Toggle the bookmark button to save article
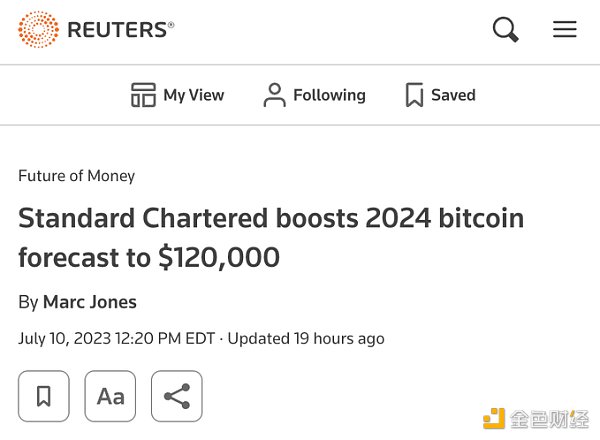 coord(44,396)
